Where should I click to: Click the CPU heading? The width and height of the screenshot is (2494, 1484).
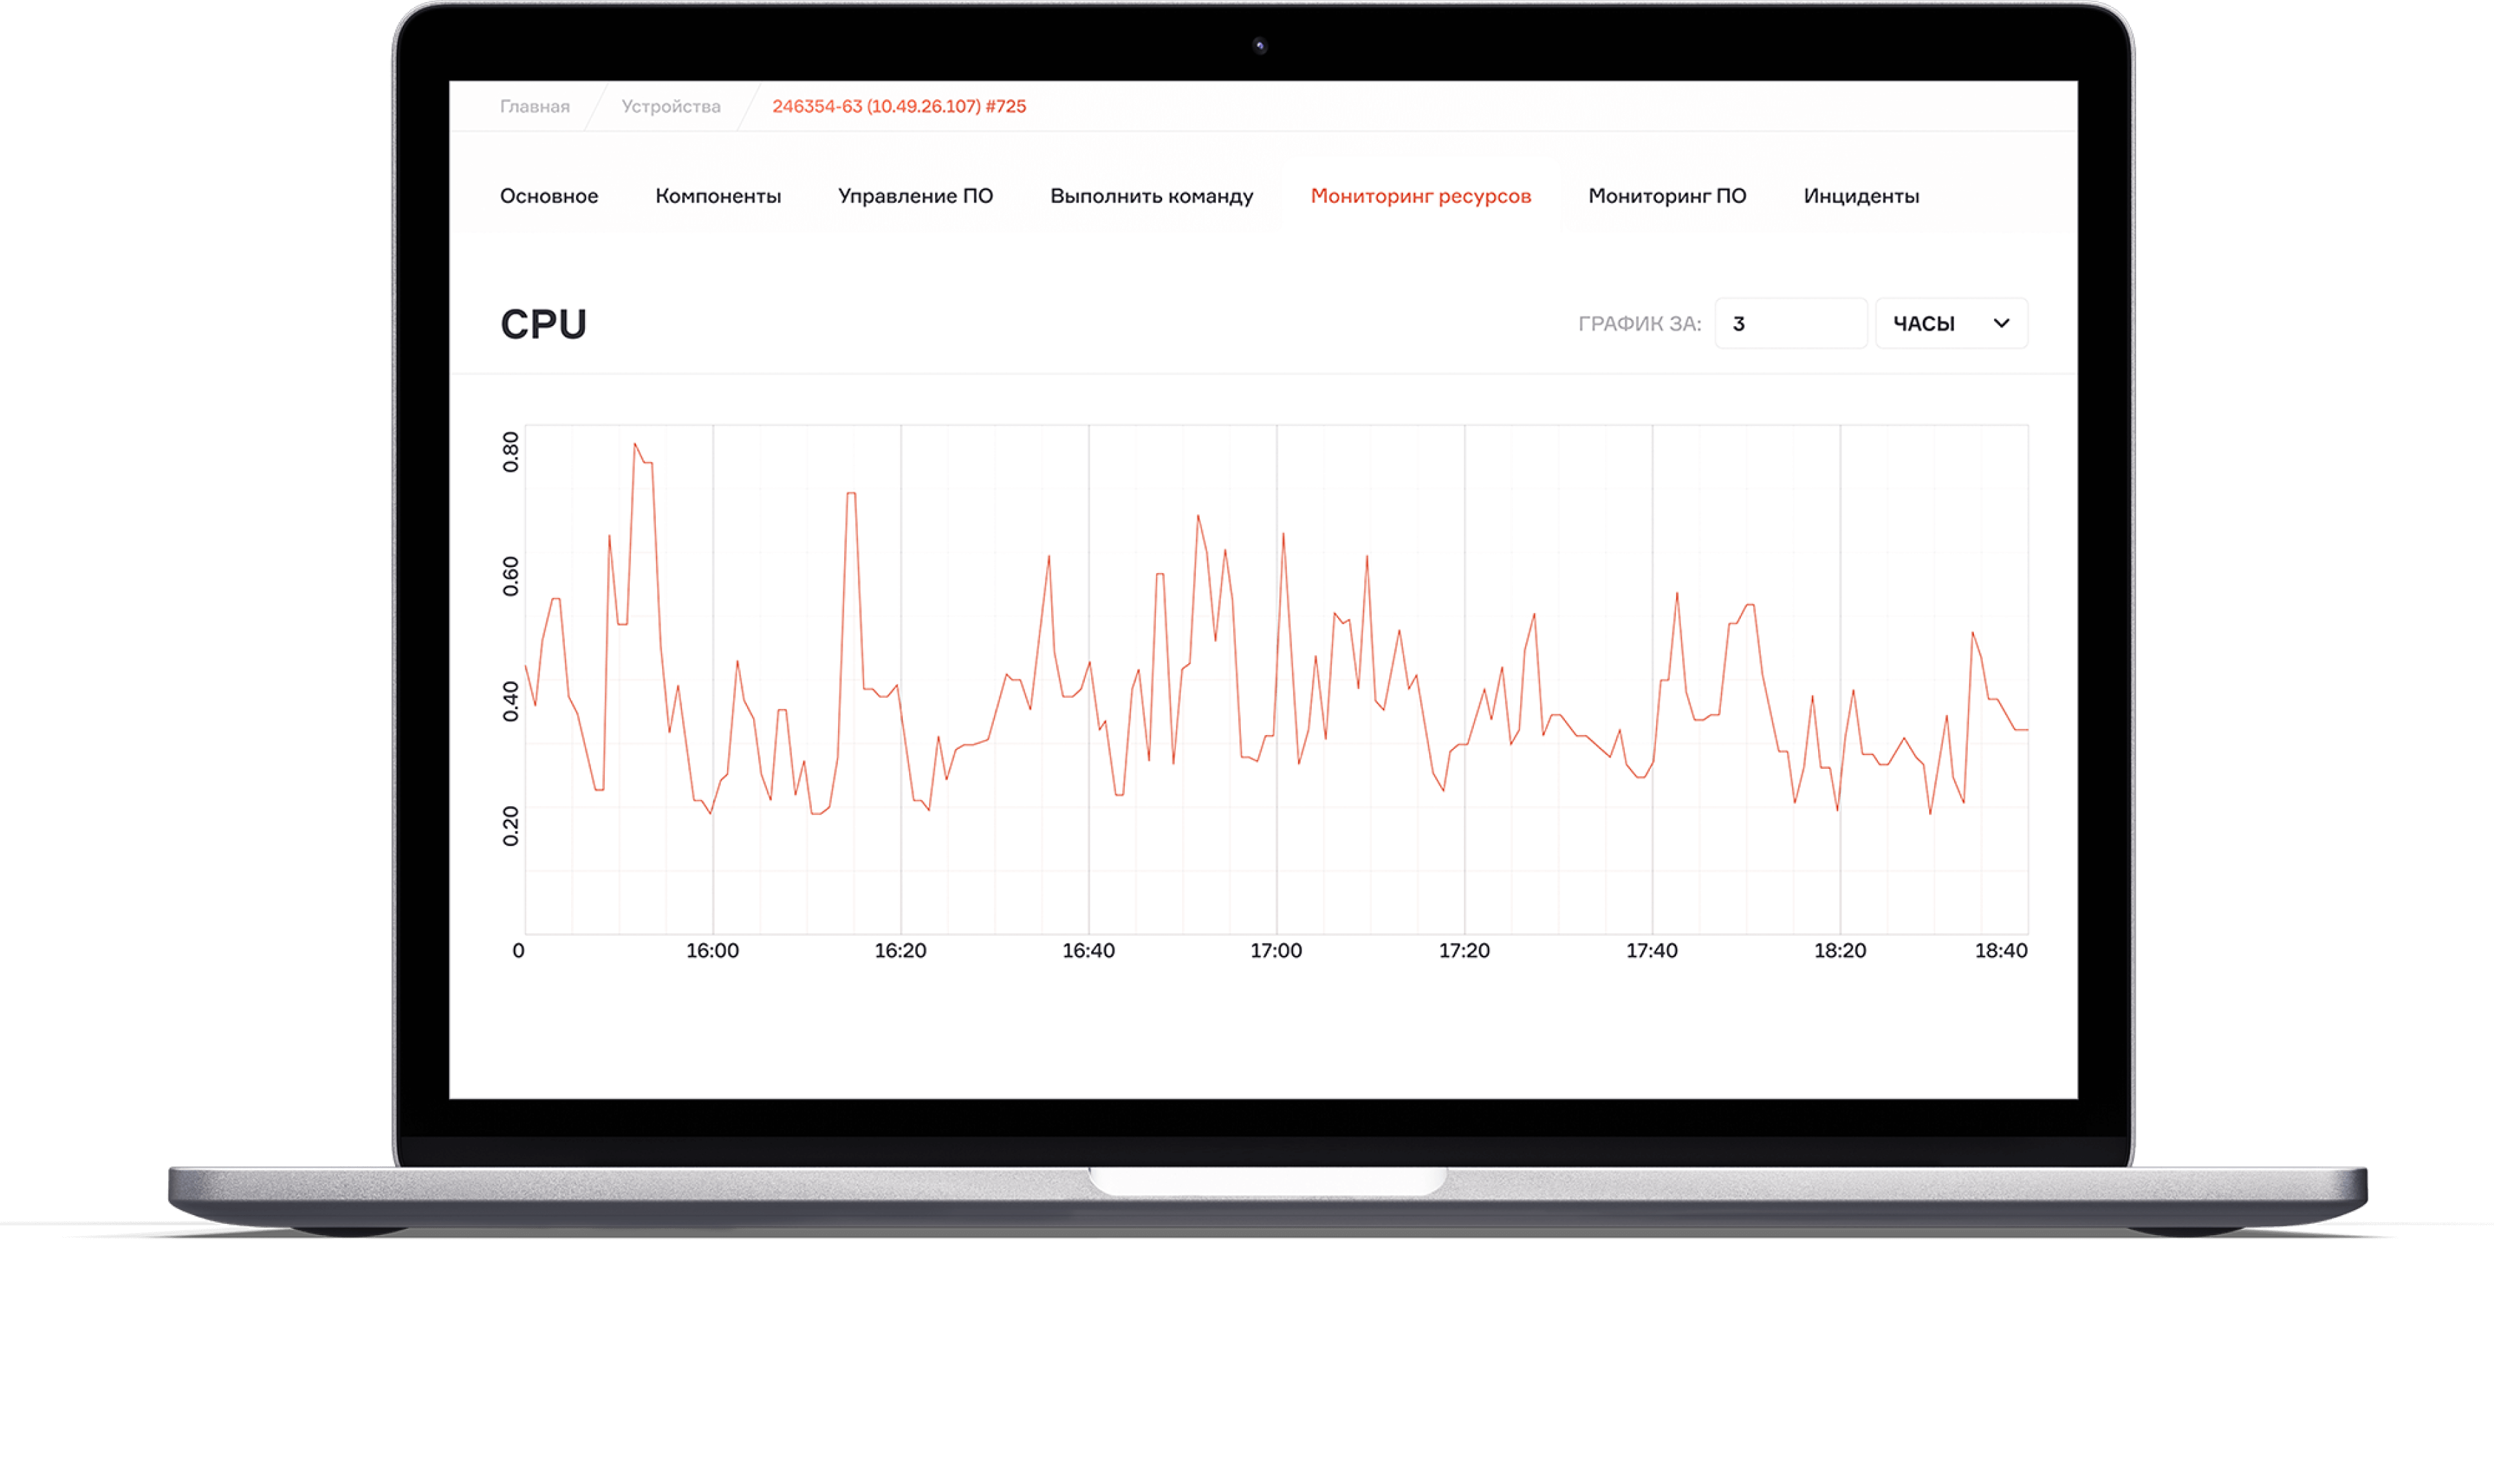click(543, 324)
